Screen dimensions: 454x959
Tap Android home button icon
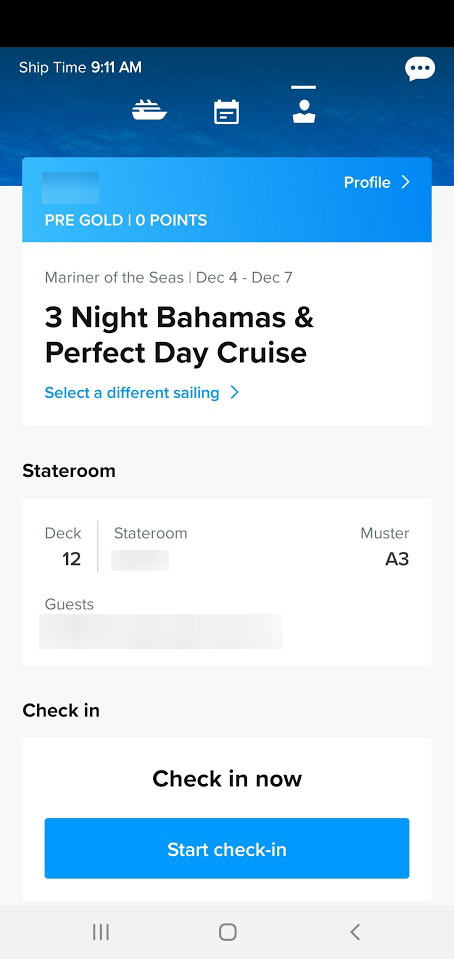[x=228, y=931]
